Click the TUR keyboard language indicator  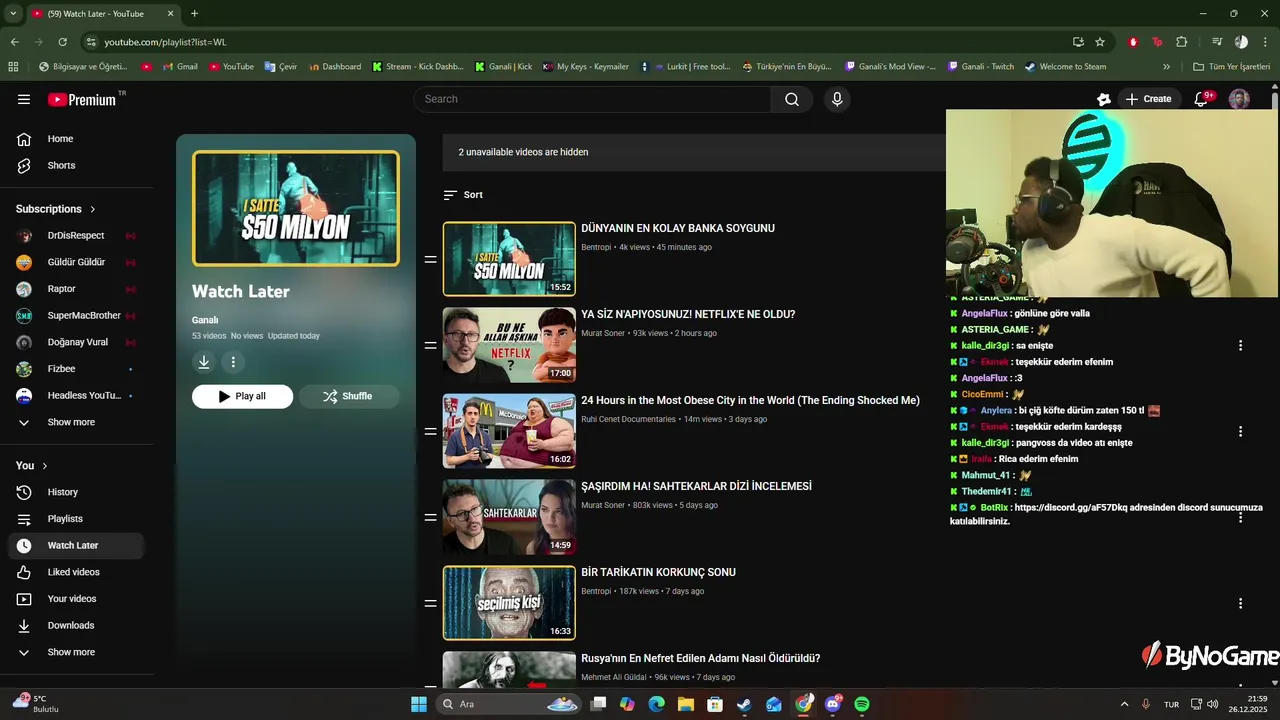coord(1171,704)
